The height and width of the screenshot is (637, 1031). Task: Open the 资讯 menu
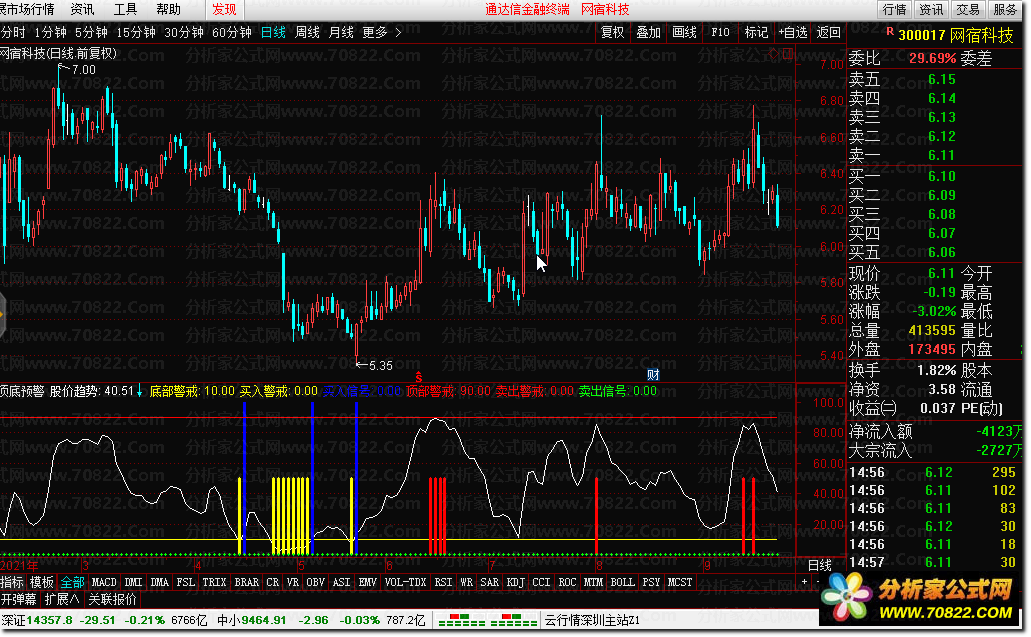82,9
